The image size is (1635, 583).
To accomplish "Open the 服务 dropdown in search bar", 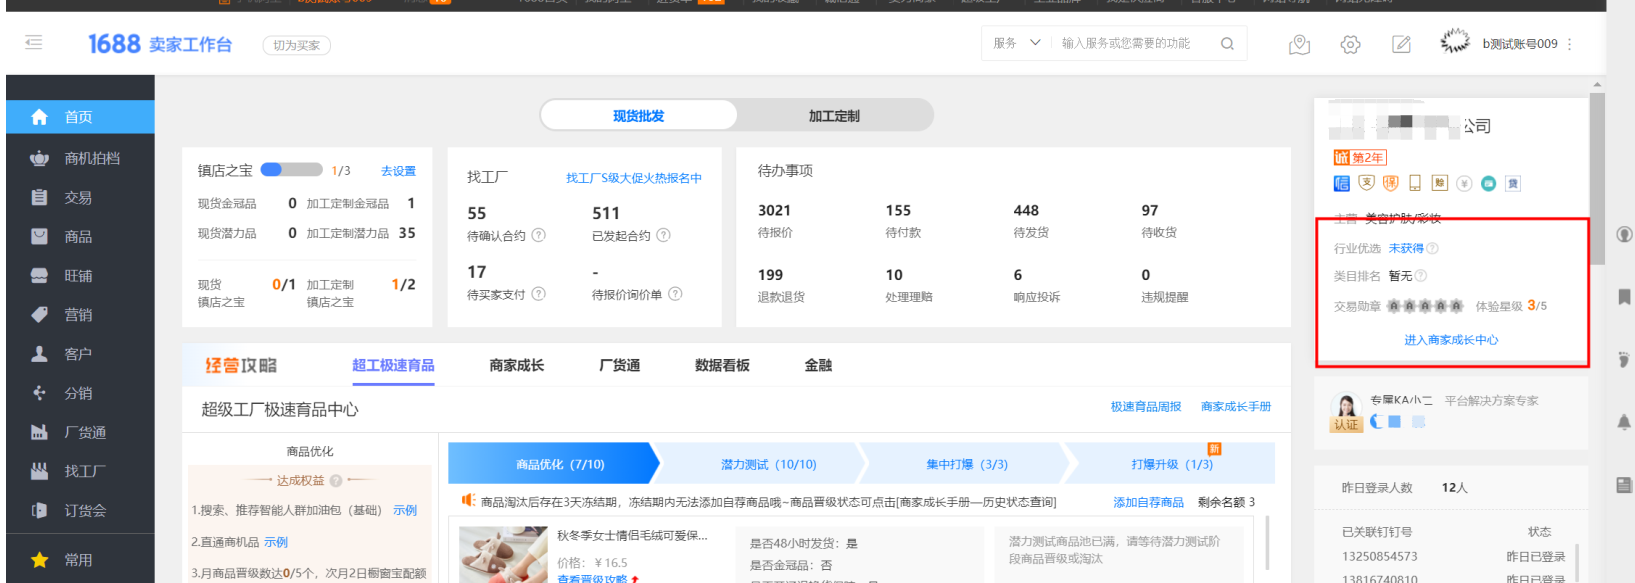I will coord(1016,43).
